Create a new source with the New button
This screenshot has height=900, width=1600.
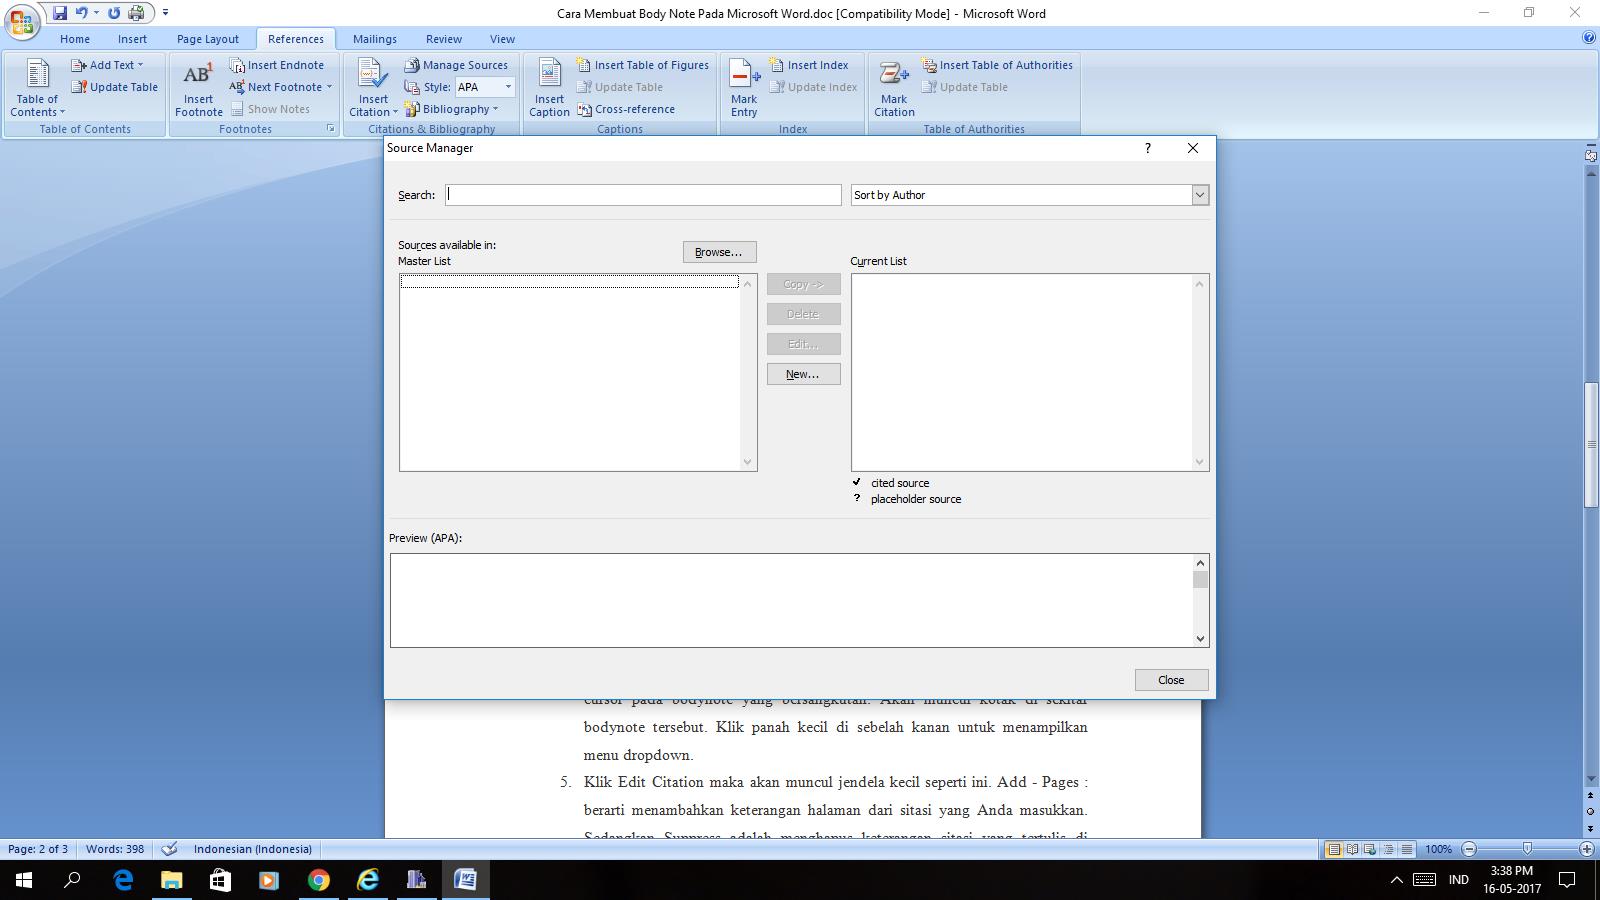803,374
